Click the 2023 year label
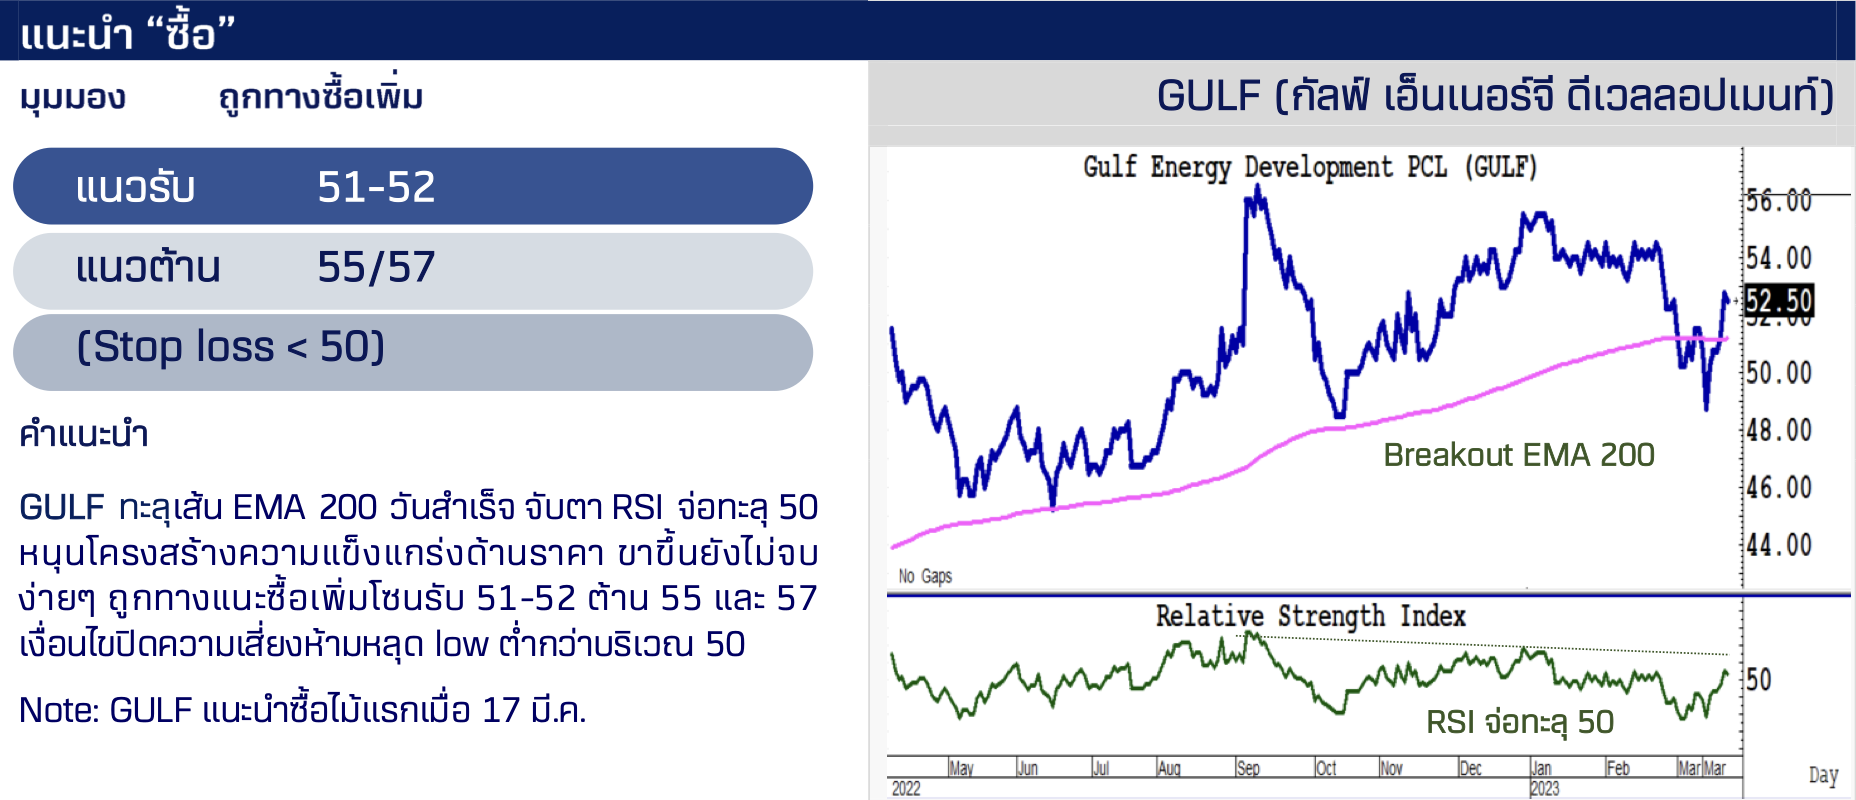Screen dimensions: 1856x800 click(x=1545, y=789)
